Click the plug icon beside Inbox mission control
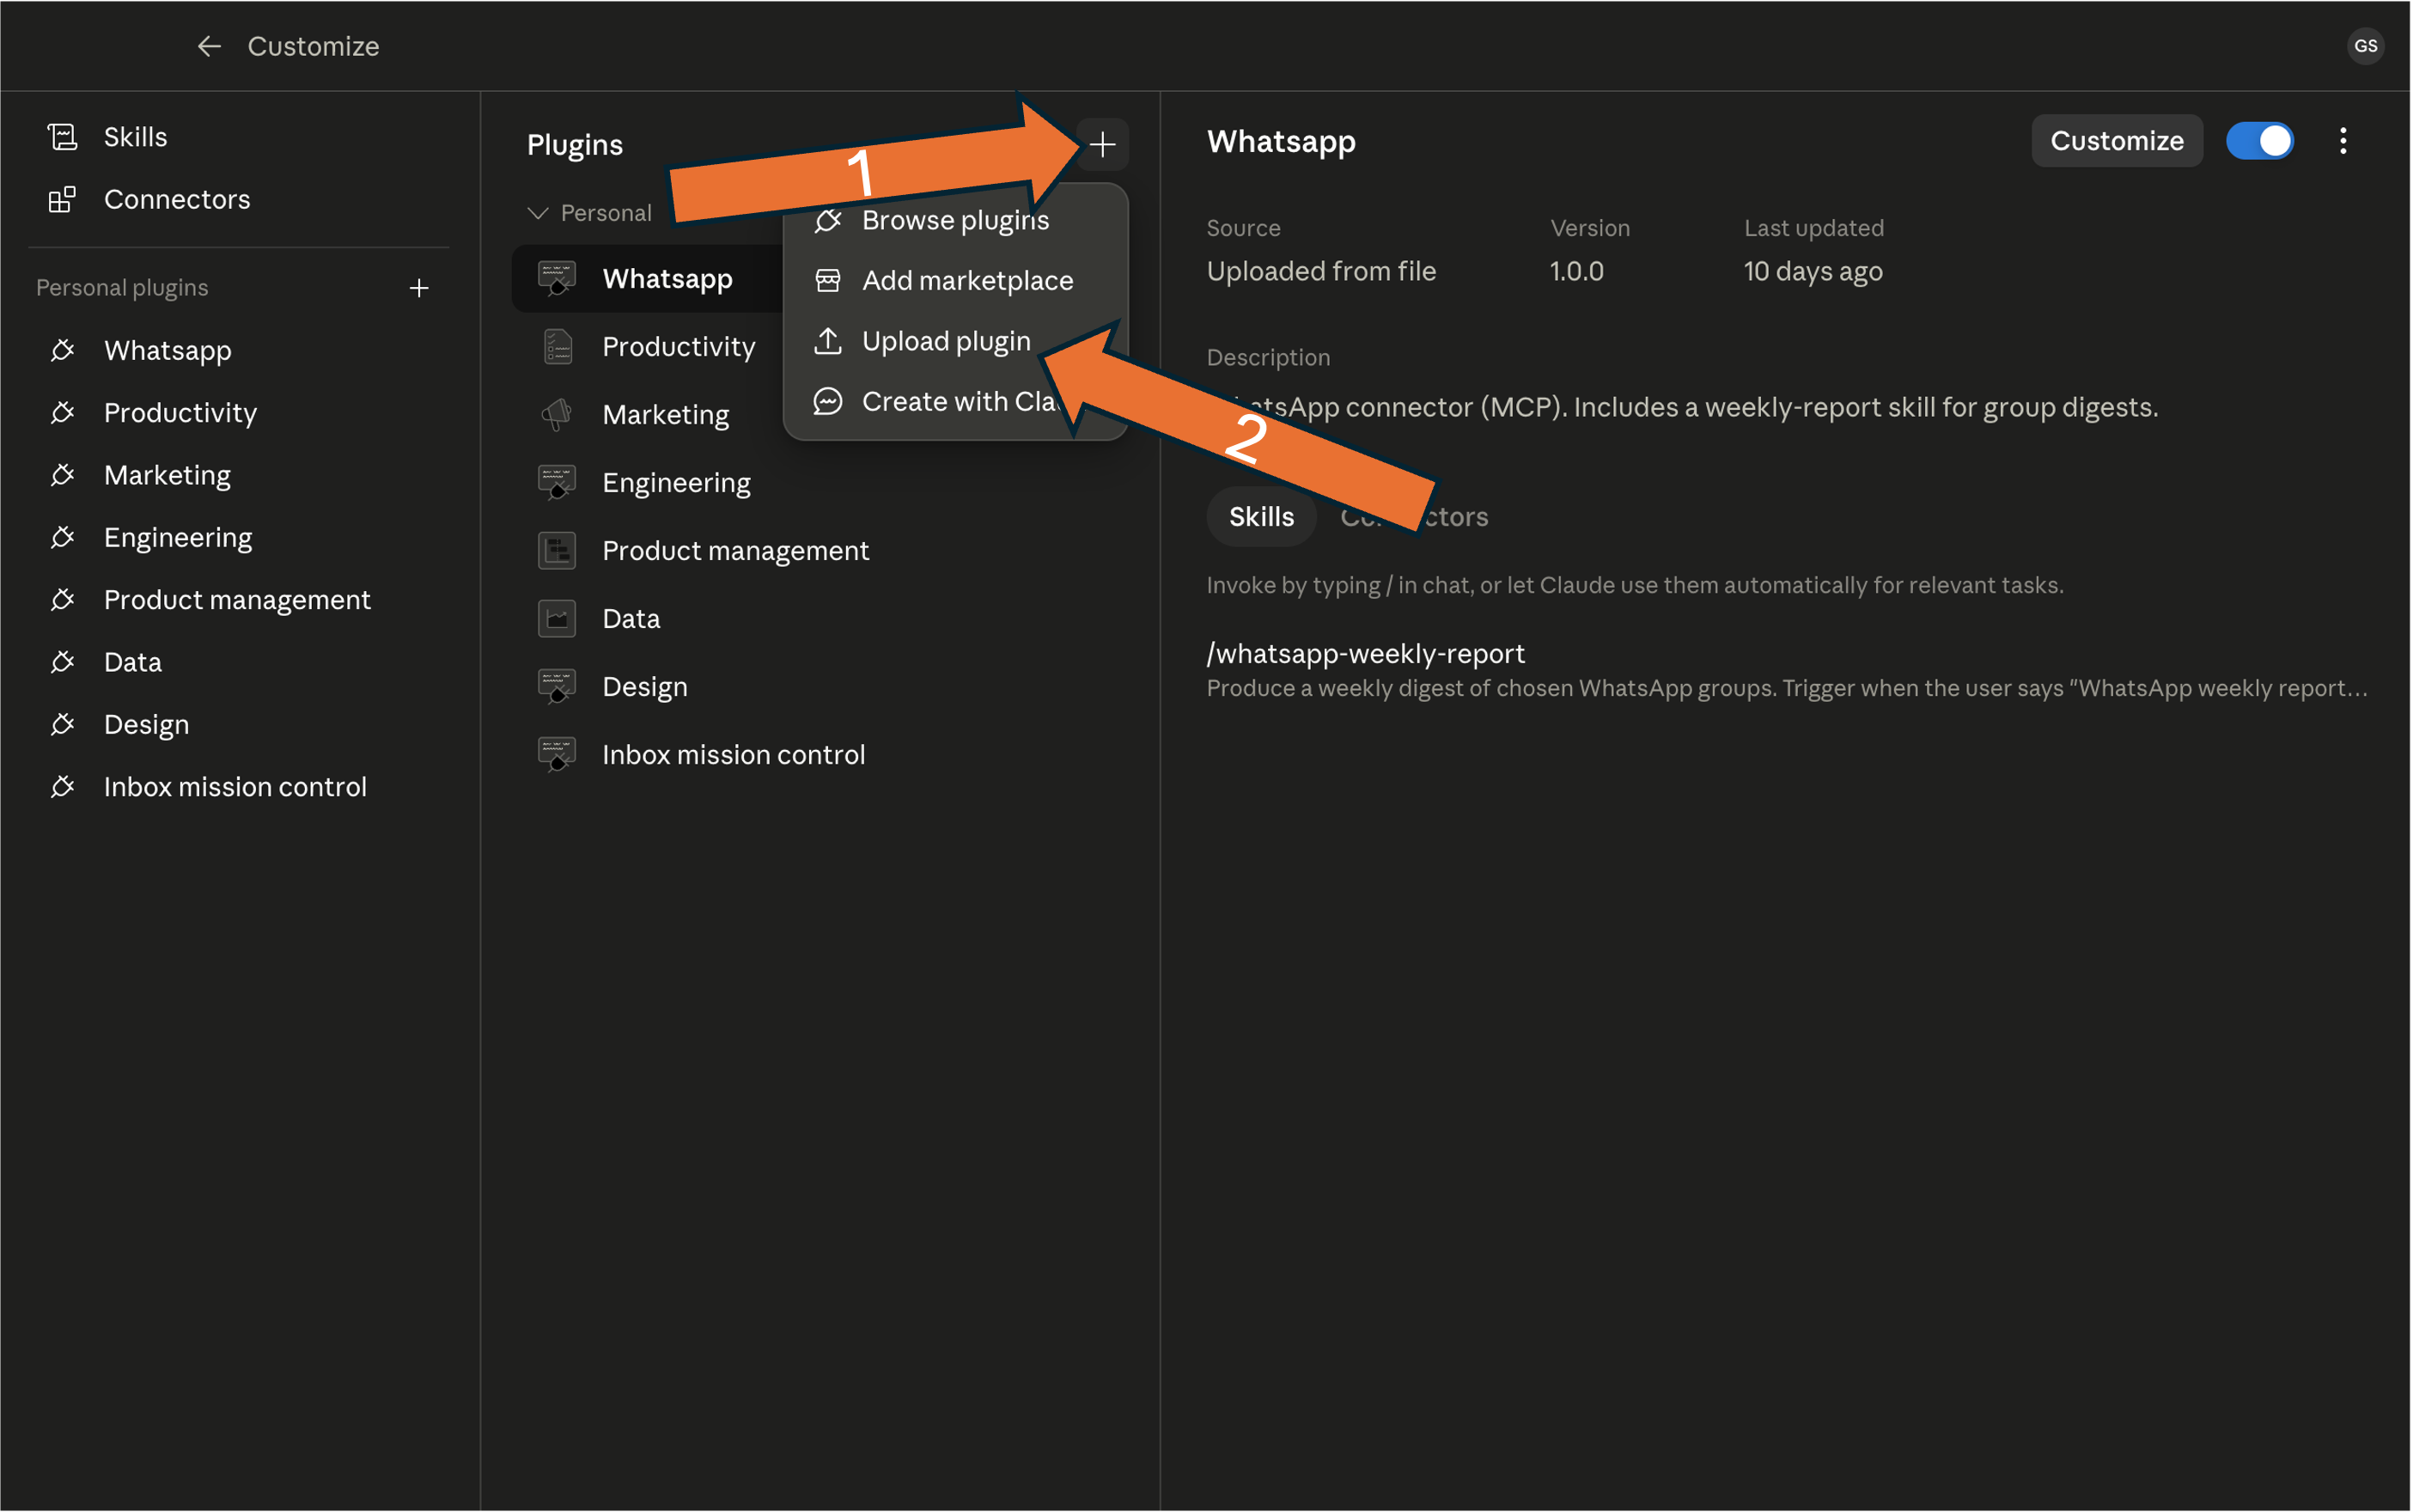Viewport: 2413px width, 1512px height. pyautogui.click(x=62, y=787)
